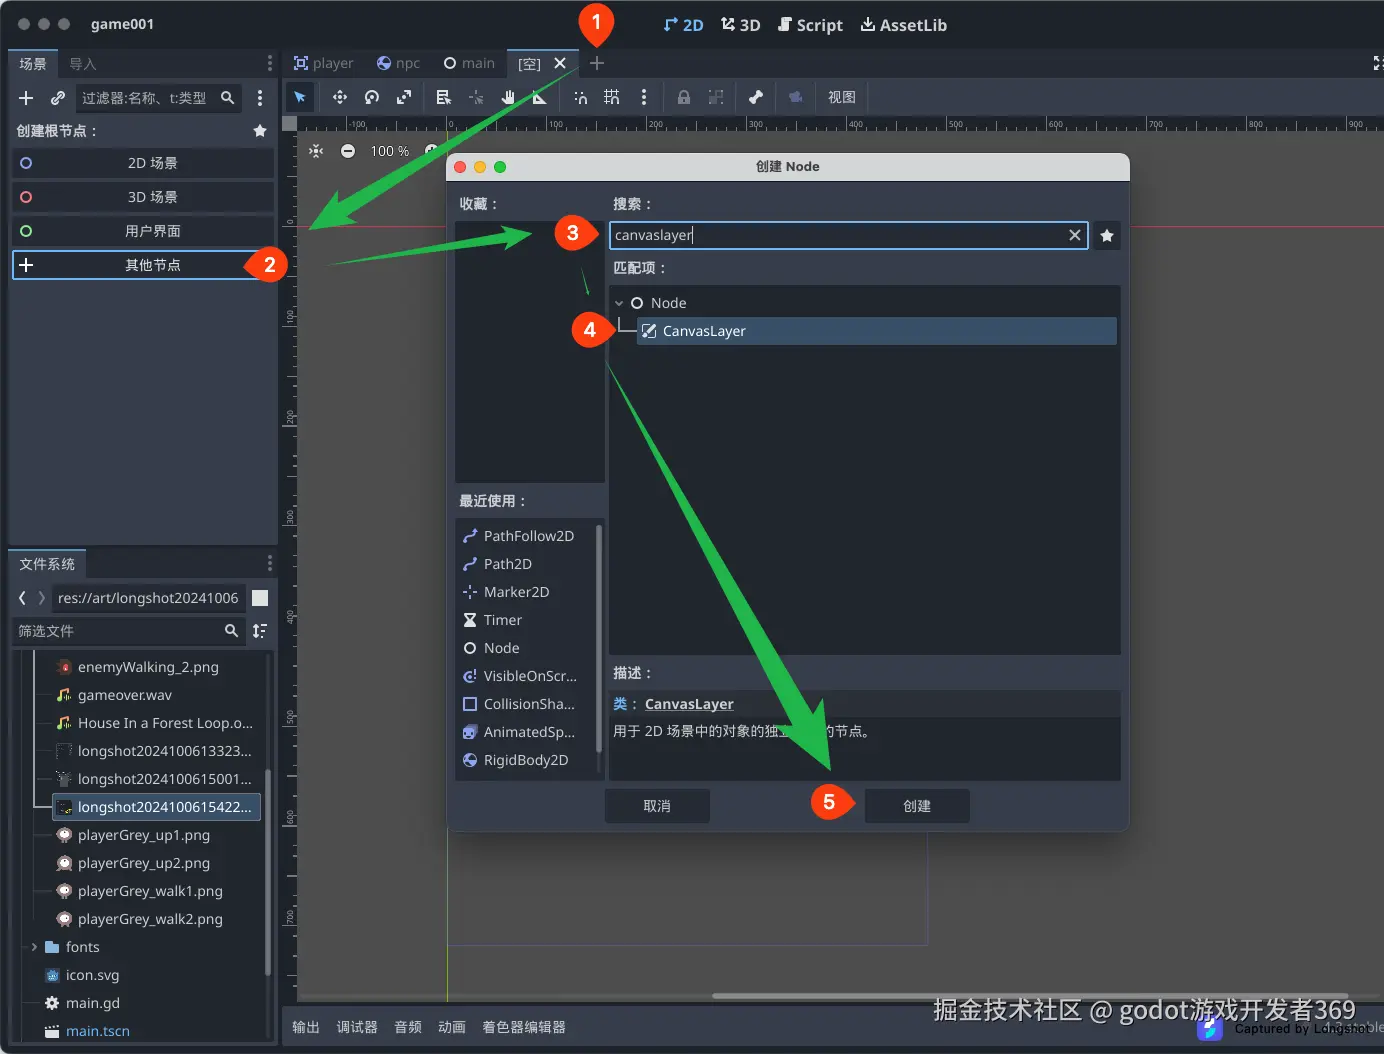The height and width of the screenshot is (1054, 1384).
Task: Choose PathFollow2D from recent list
Action: [527, 536]
